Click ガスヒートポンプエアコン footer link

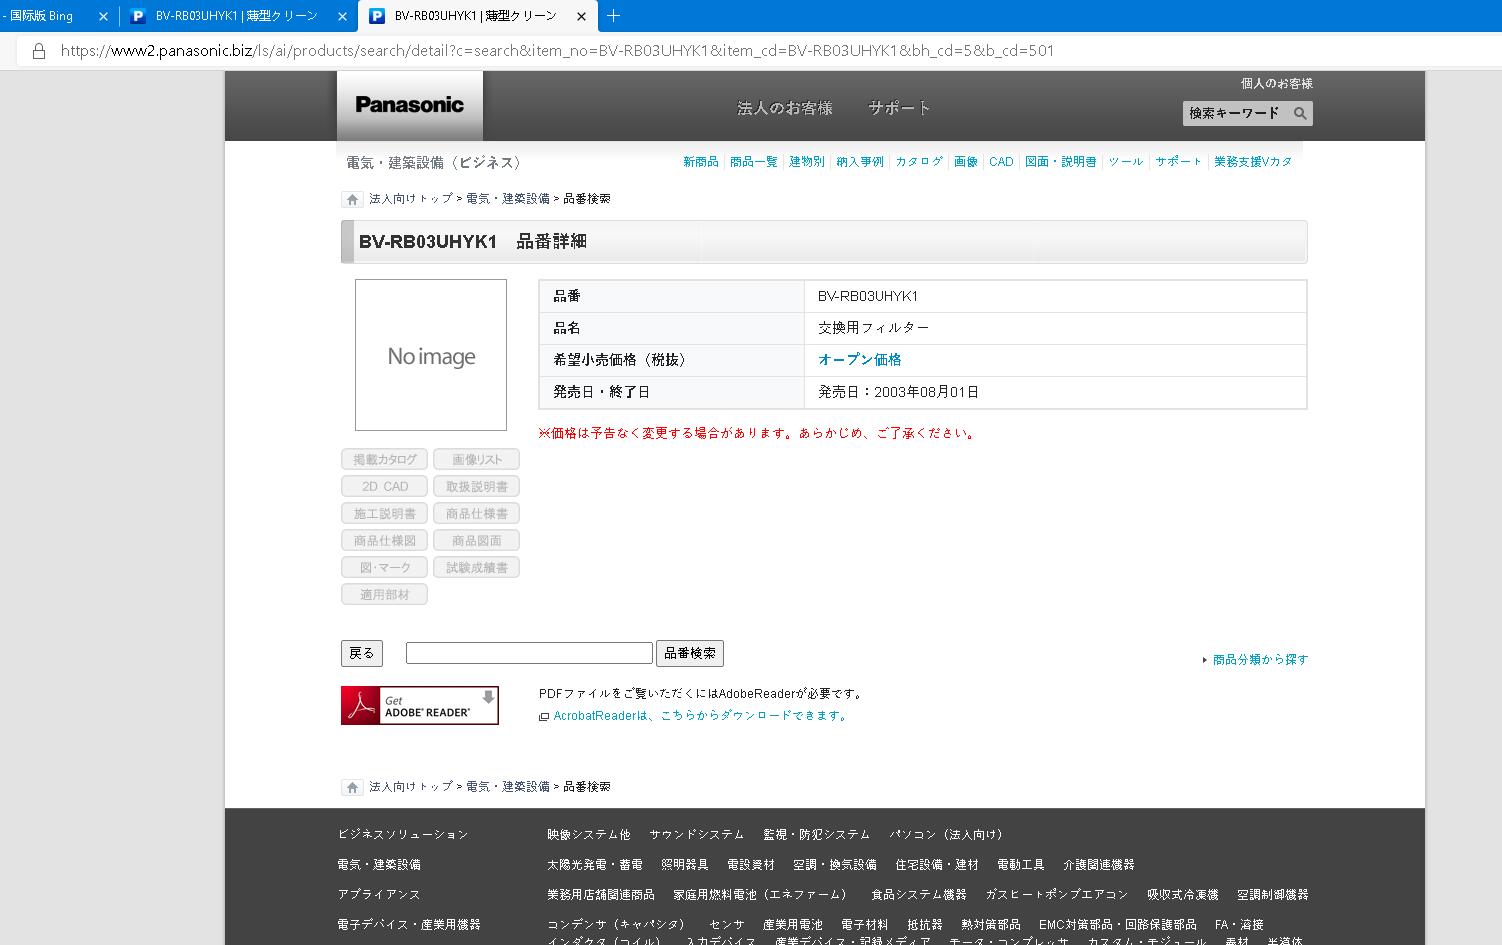coord(1057,895)
